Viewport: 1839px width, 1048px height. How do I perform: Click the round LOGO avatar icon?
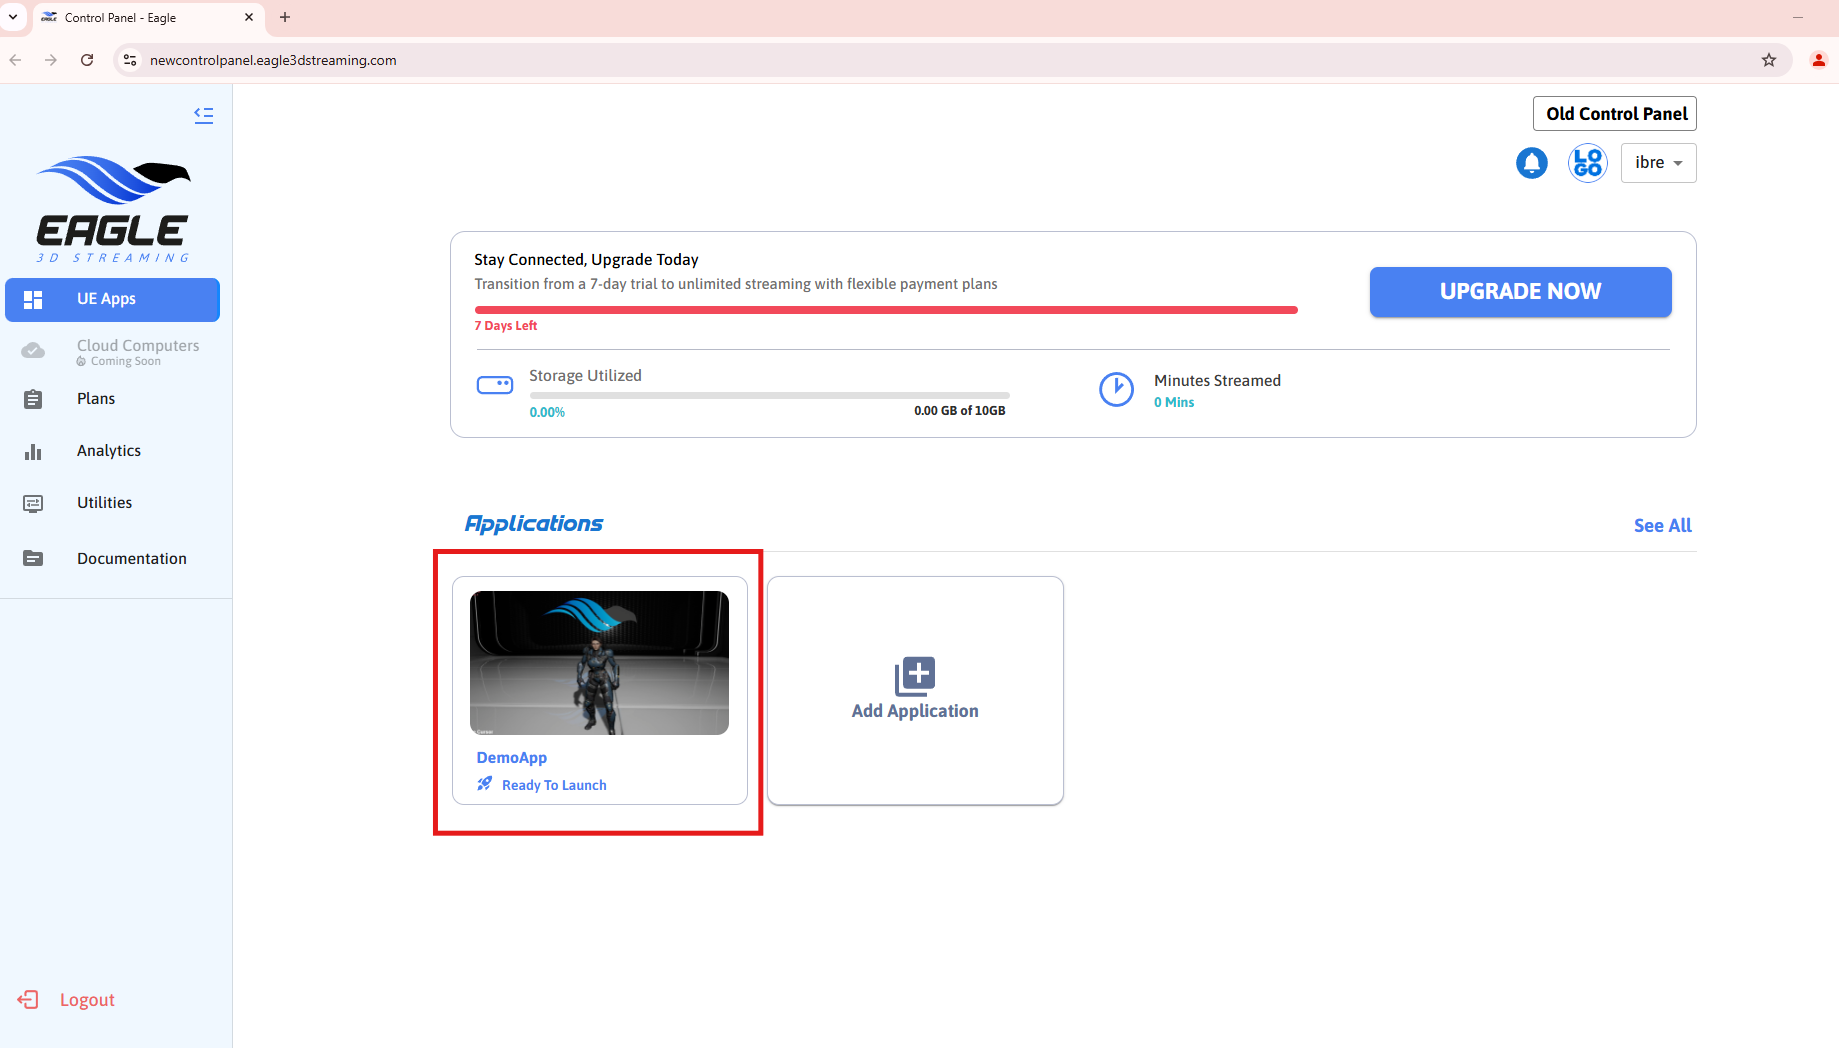(x=1587, y=163)
